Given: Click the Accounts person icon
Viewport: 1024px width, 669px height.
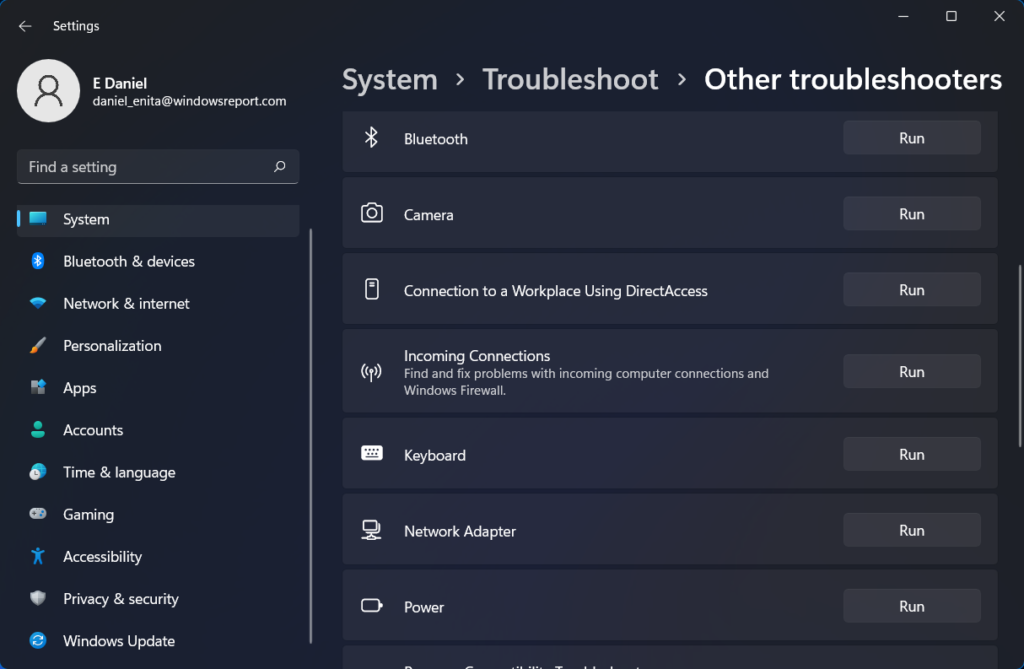Looking at the screenshot, I should 38,429.
